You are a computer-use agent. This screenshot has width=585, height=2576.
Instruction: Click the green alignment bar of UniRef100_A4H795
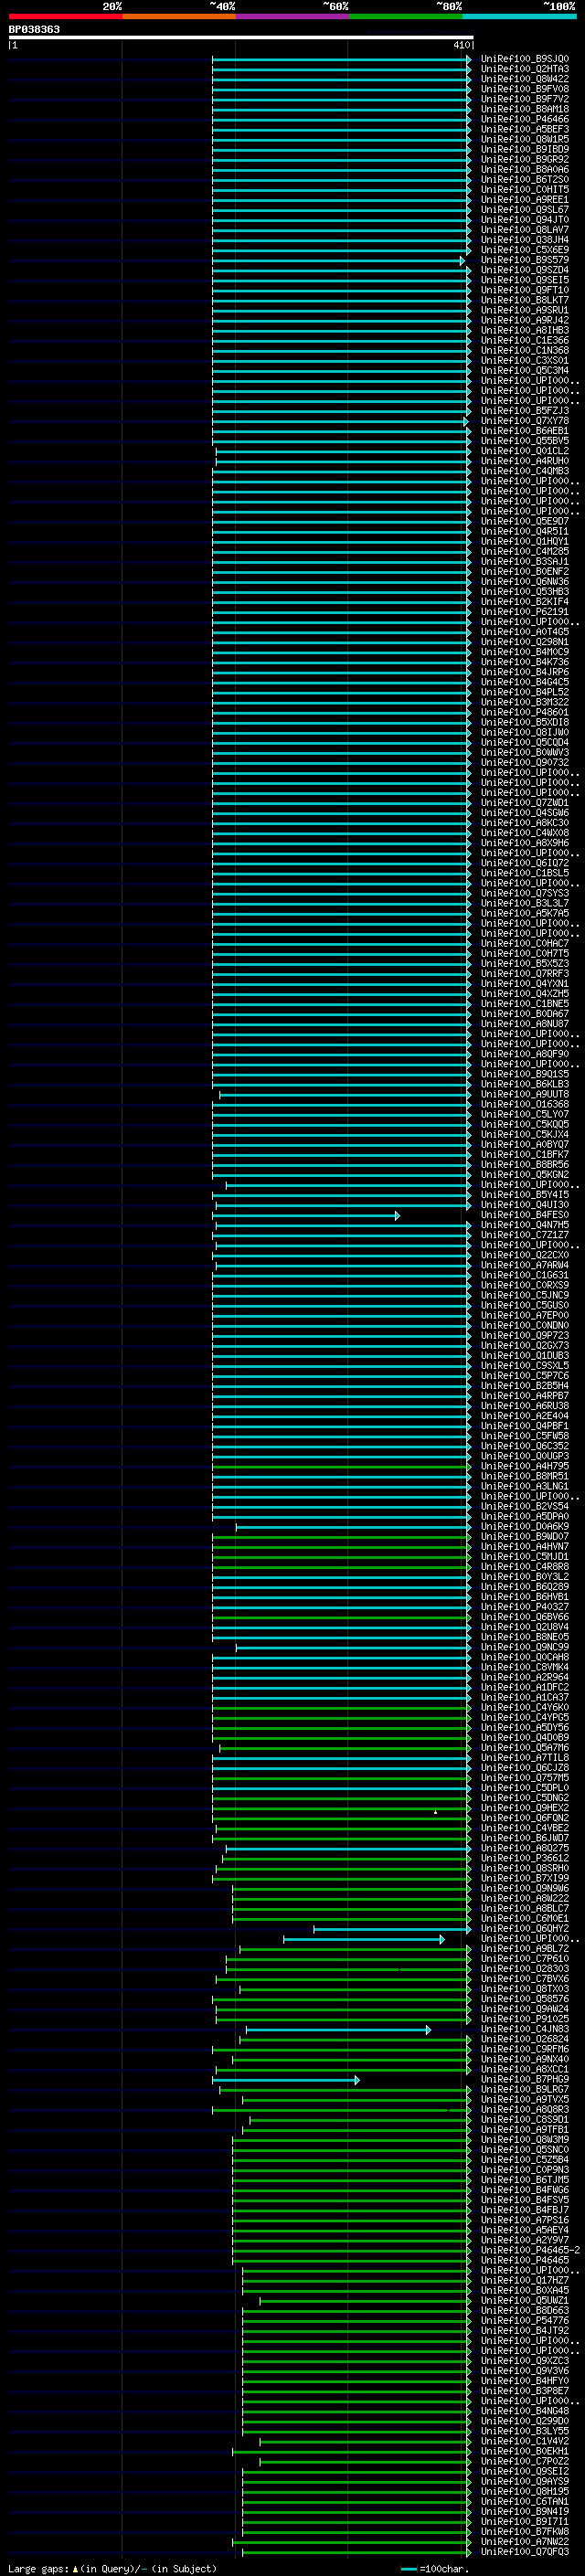point(341,1466)
